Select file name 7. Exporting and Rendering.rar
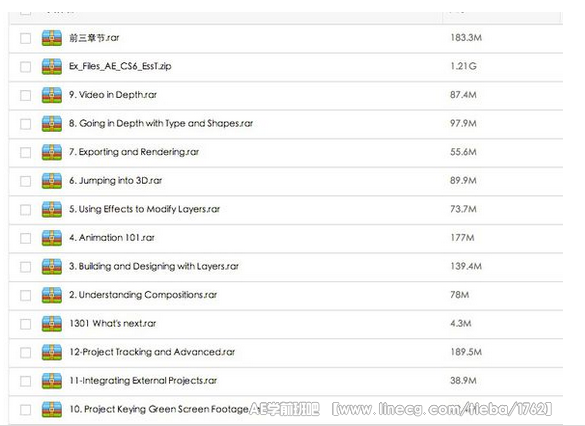This screenshot has width=585, height=426. point(134,152)
